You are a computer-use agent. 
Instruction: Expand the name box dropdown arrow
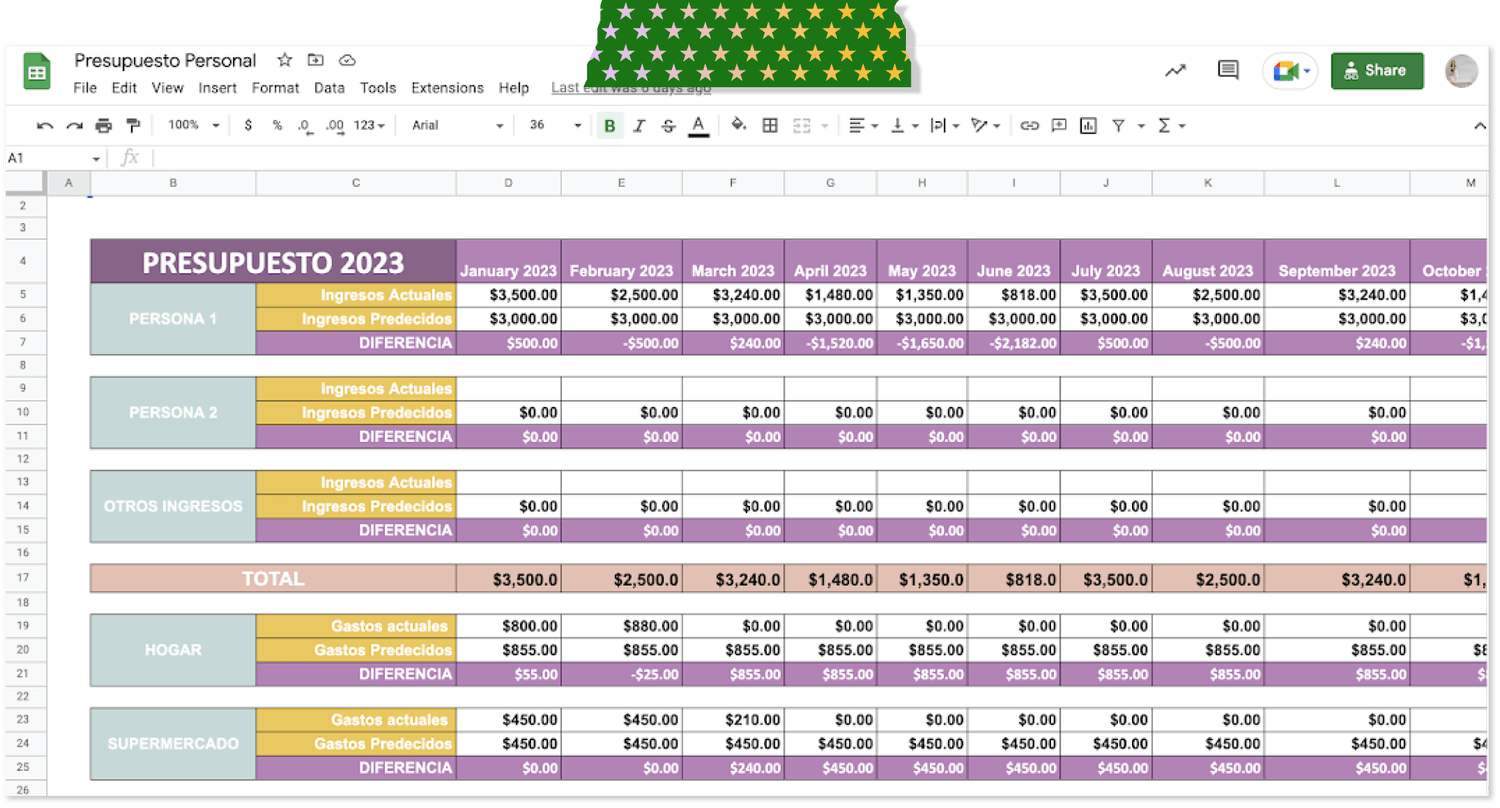click(97, 159)
